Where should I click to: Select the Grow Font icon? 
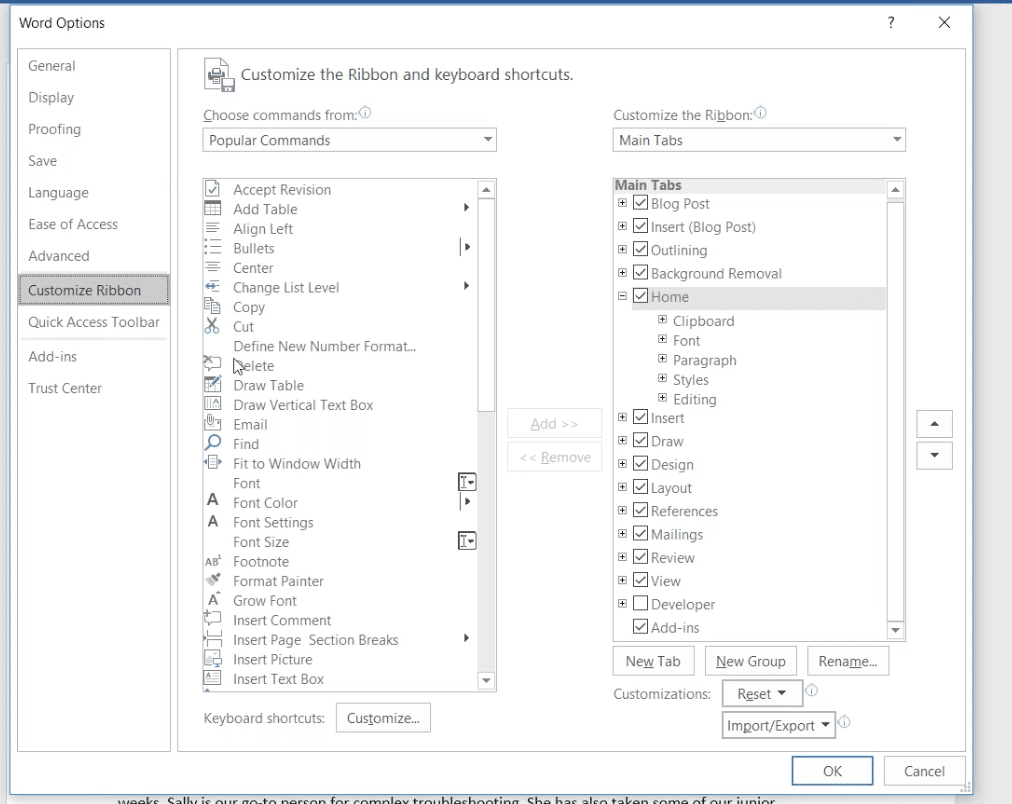tap(214, 599)
